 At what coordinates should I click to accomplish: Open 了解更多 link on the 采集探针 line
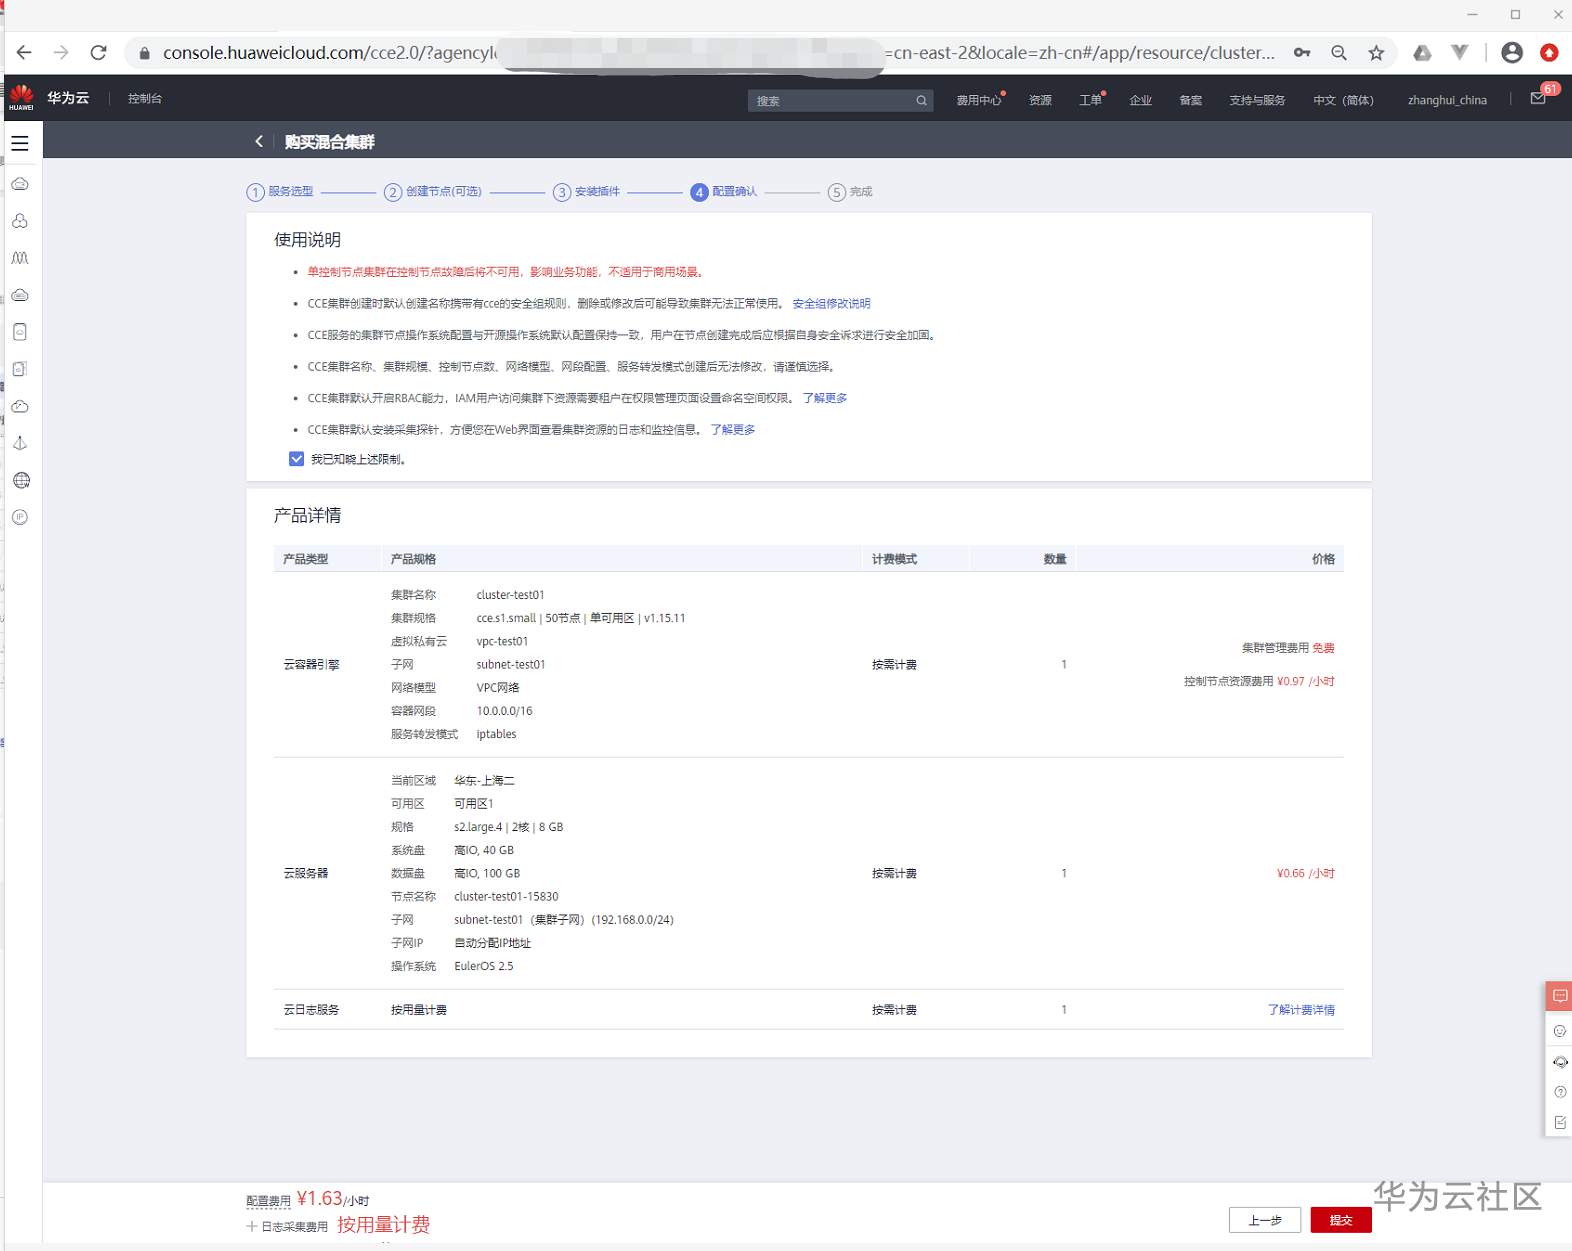point(733,429)
